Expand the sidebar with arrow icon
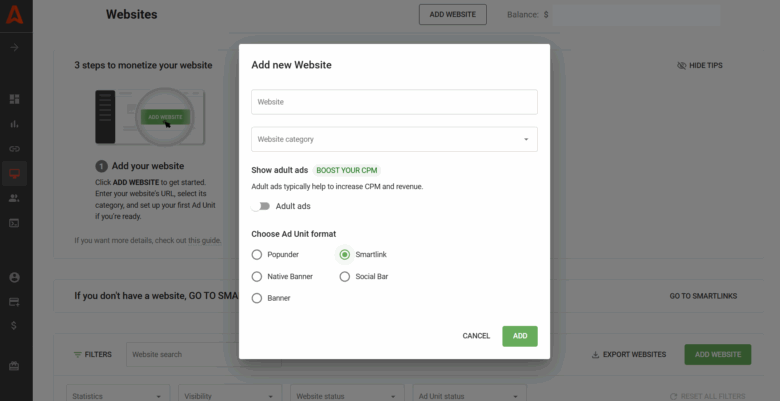The height and width of the screenshot is (401, 780). [x=15, y=47]
